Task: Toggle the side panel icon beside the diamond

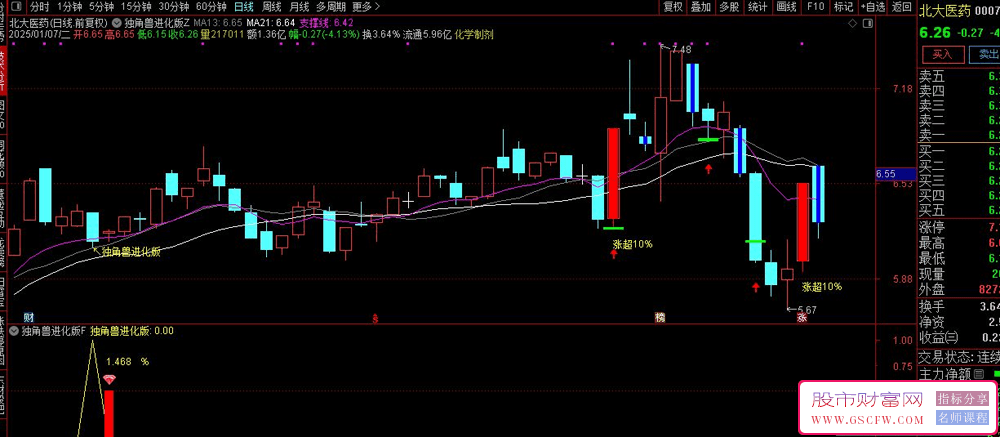Action: (x=867, y=24)
